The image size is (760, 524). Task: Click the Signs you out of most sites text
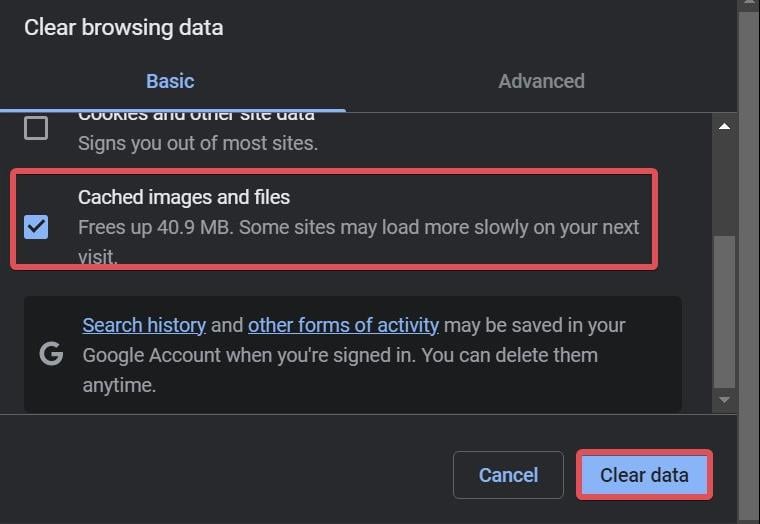click(x=198, y=143)
